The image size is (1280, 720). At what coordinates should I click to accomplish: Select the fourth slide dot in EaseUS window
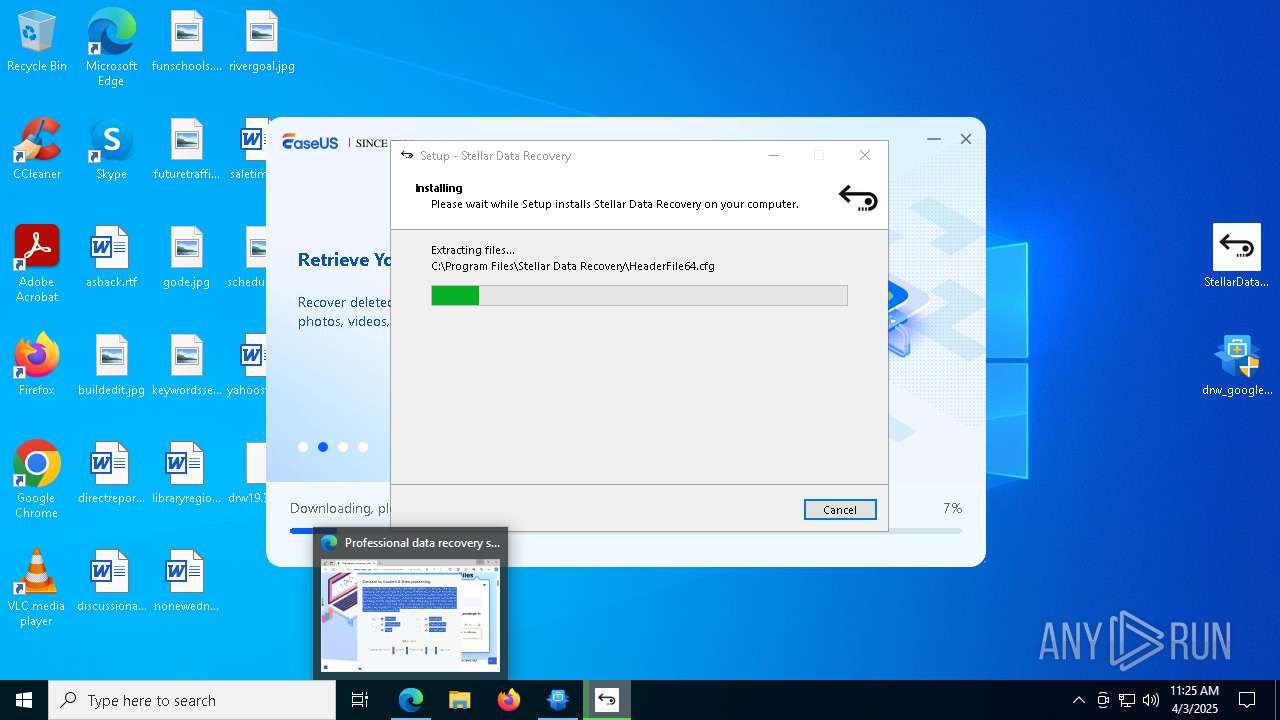(363, 447)
